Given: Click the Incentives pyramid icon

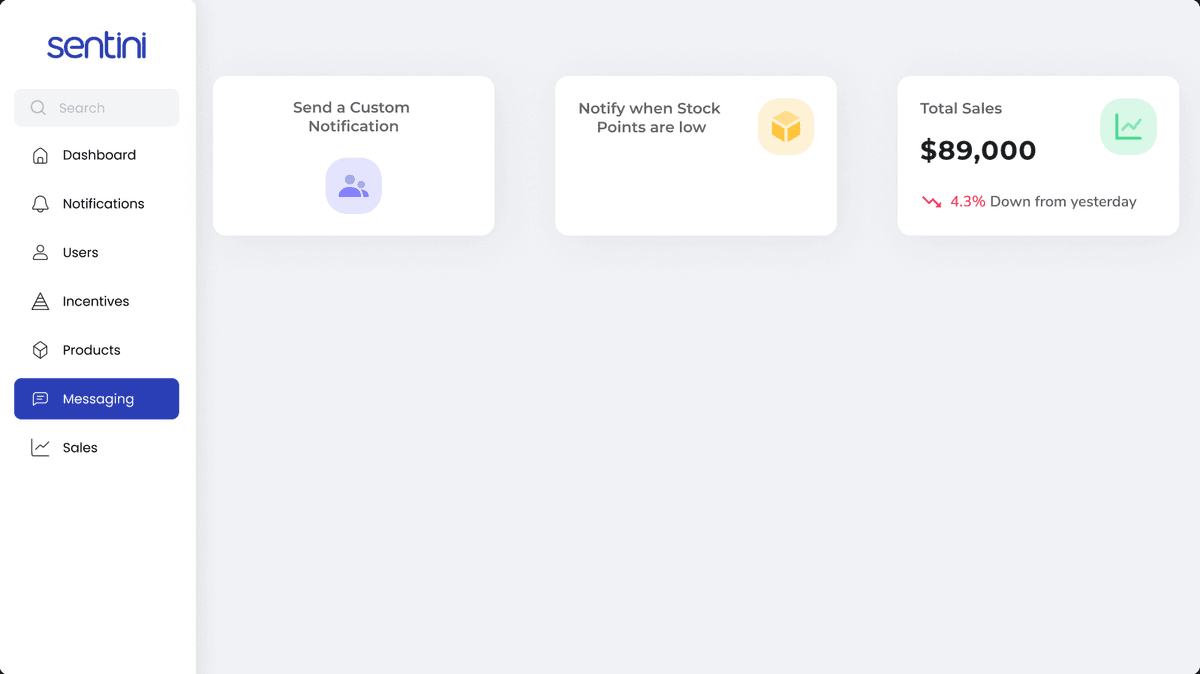Looking at the screenshot, I should click(x=40, y=301).
